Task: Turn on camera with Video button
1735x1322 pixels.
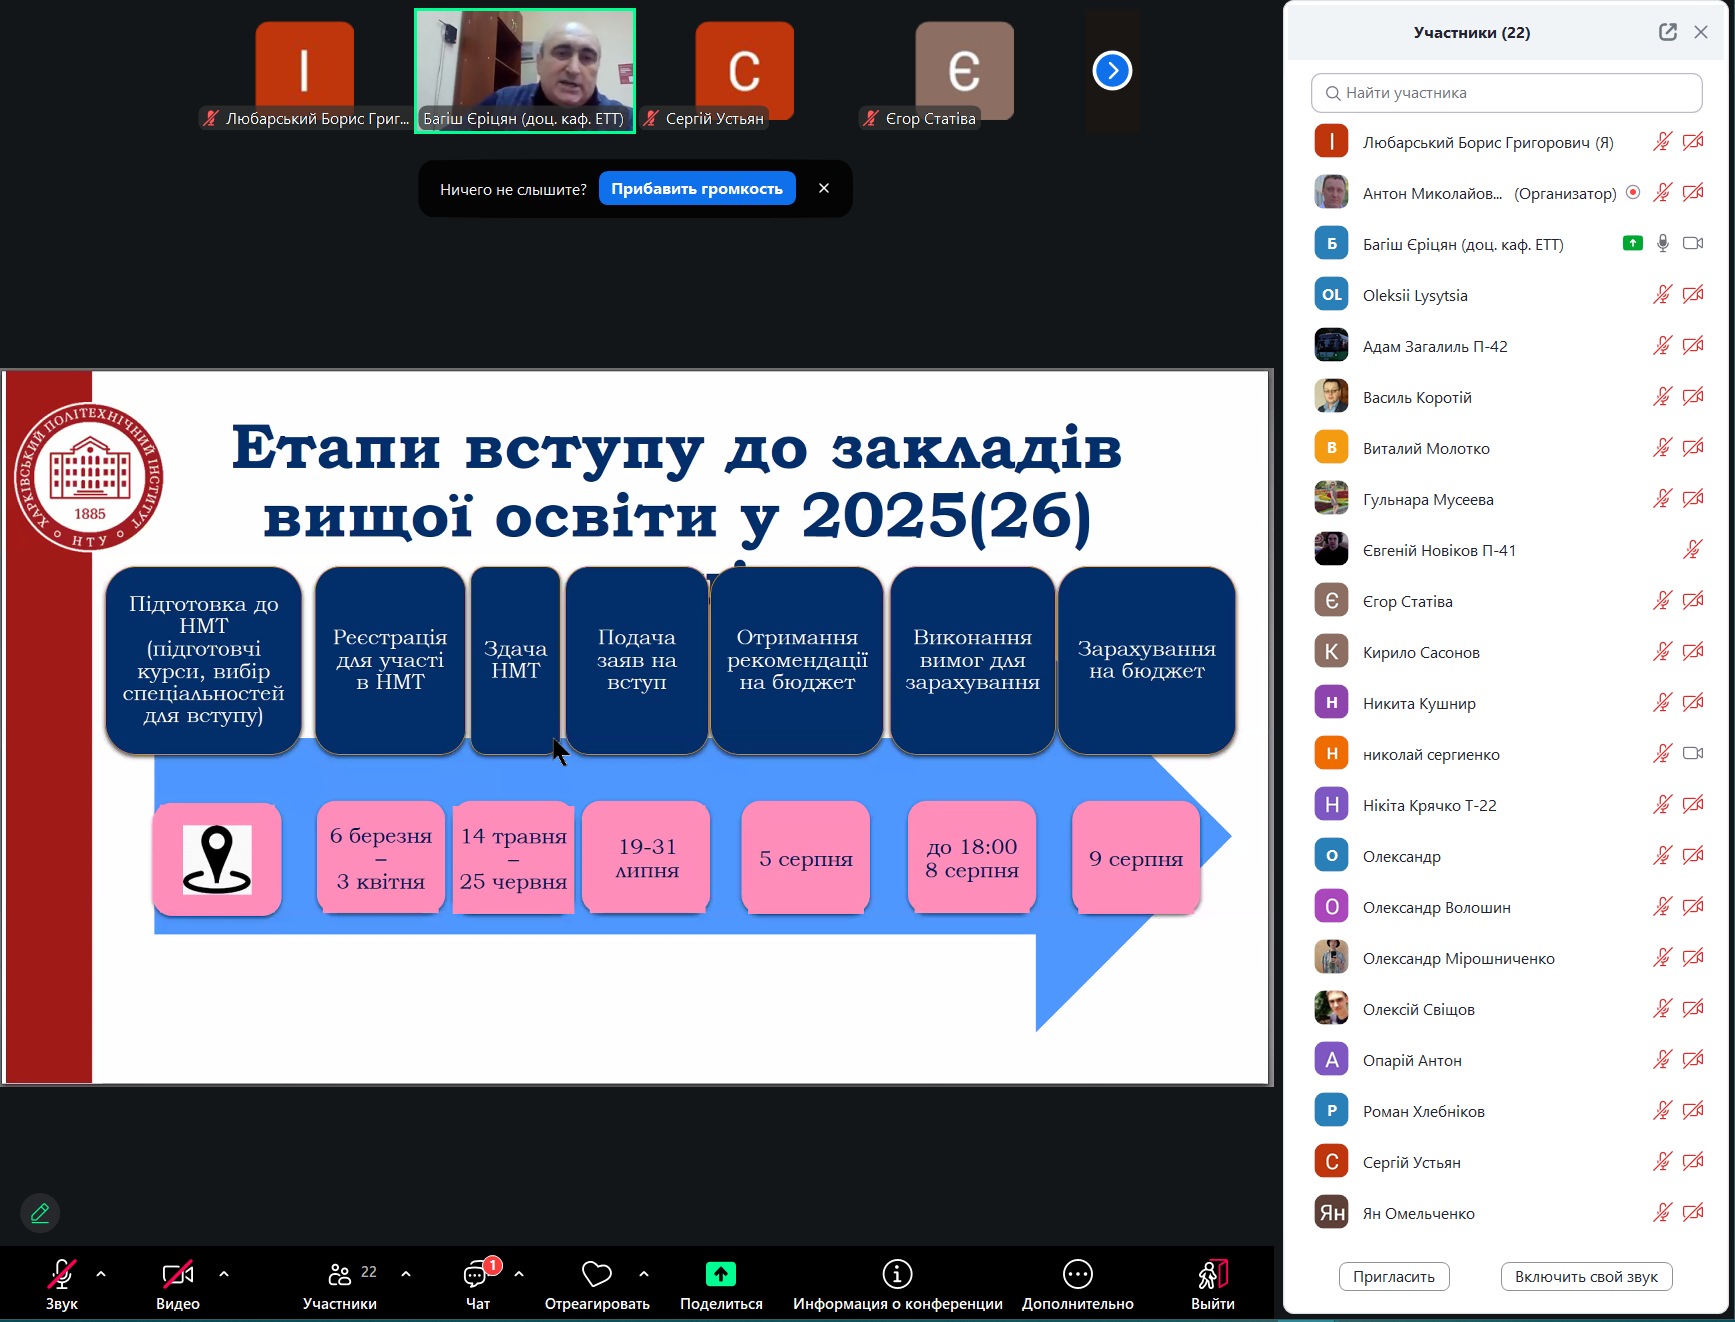Action: pyautogui.click(x=177, y=1274)
